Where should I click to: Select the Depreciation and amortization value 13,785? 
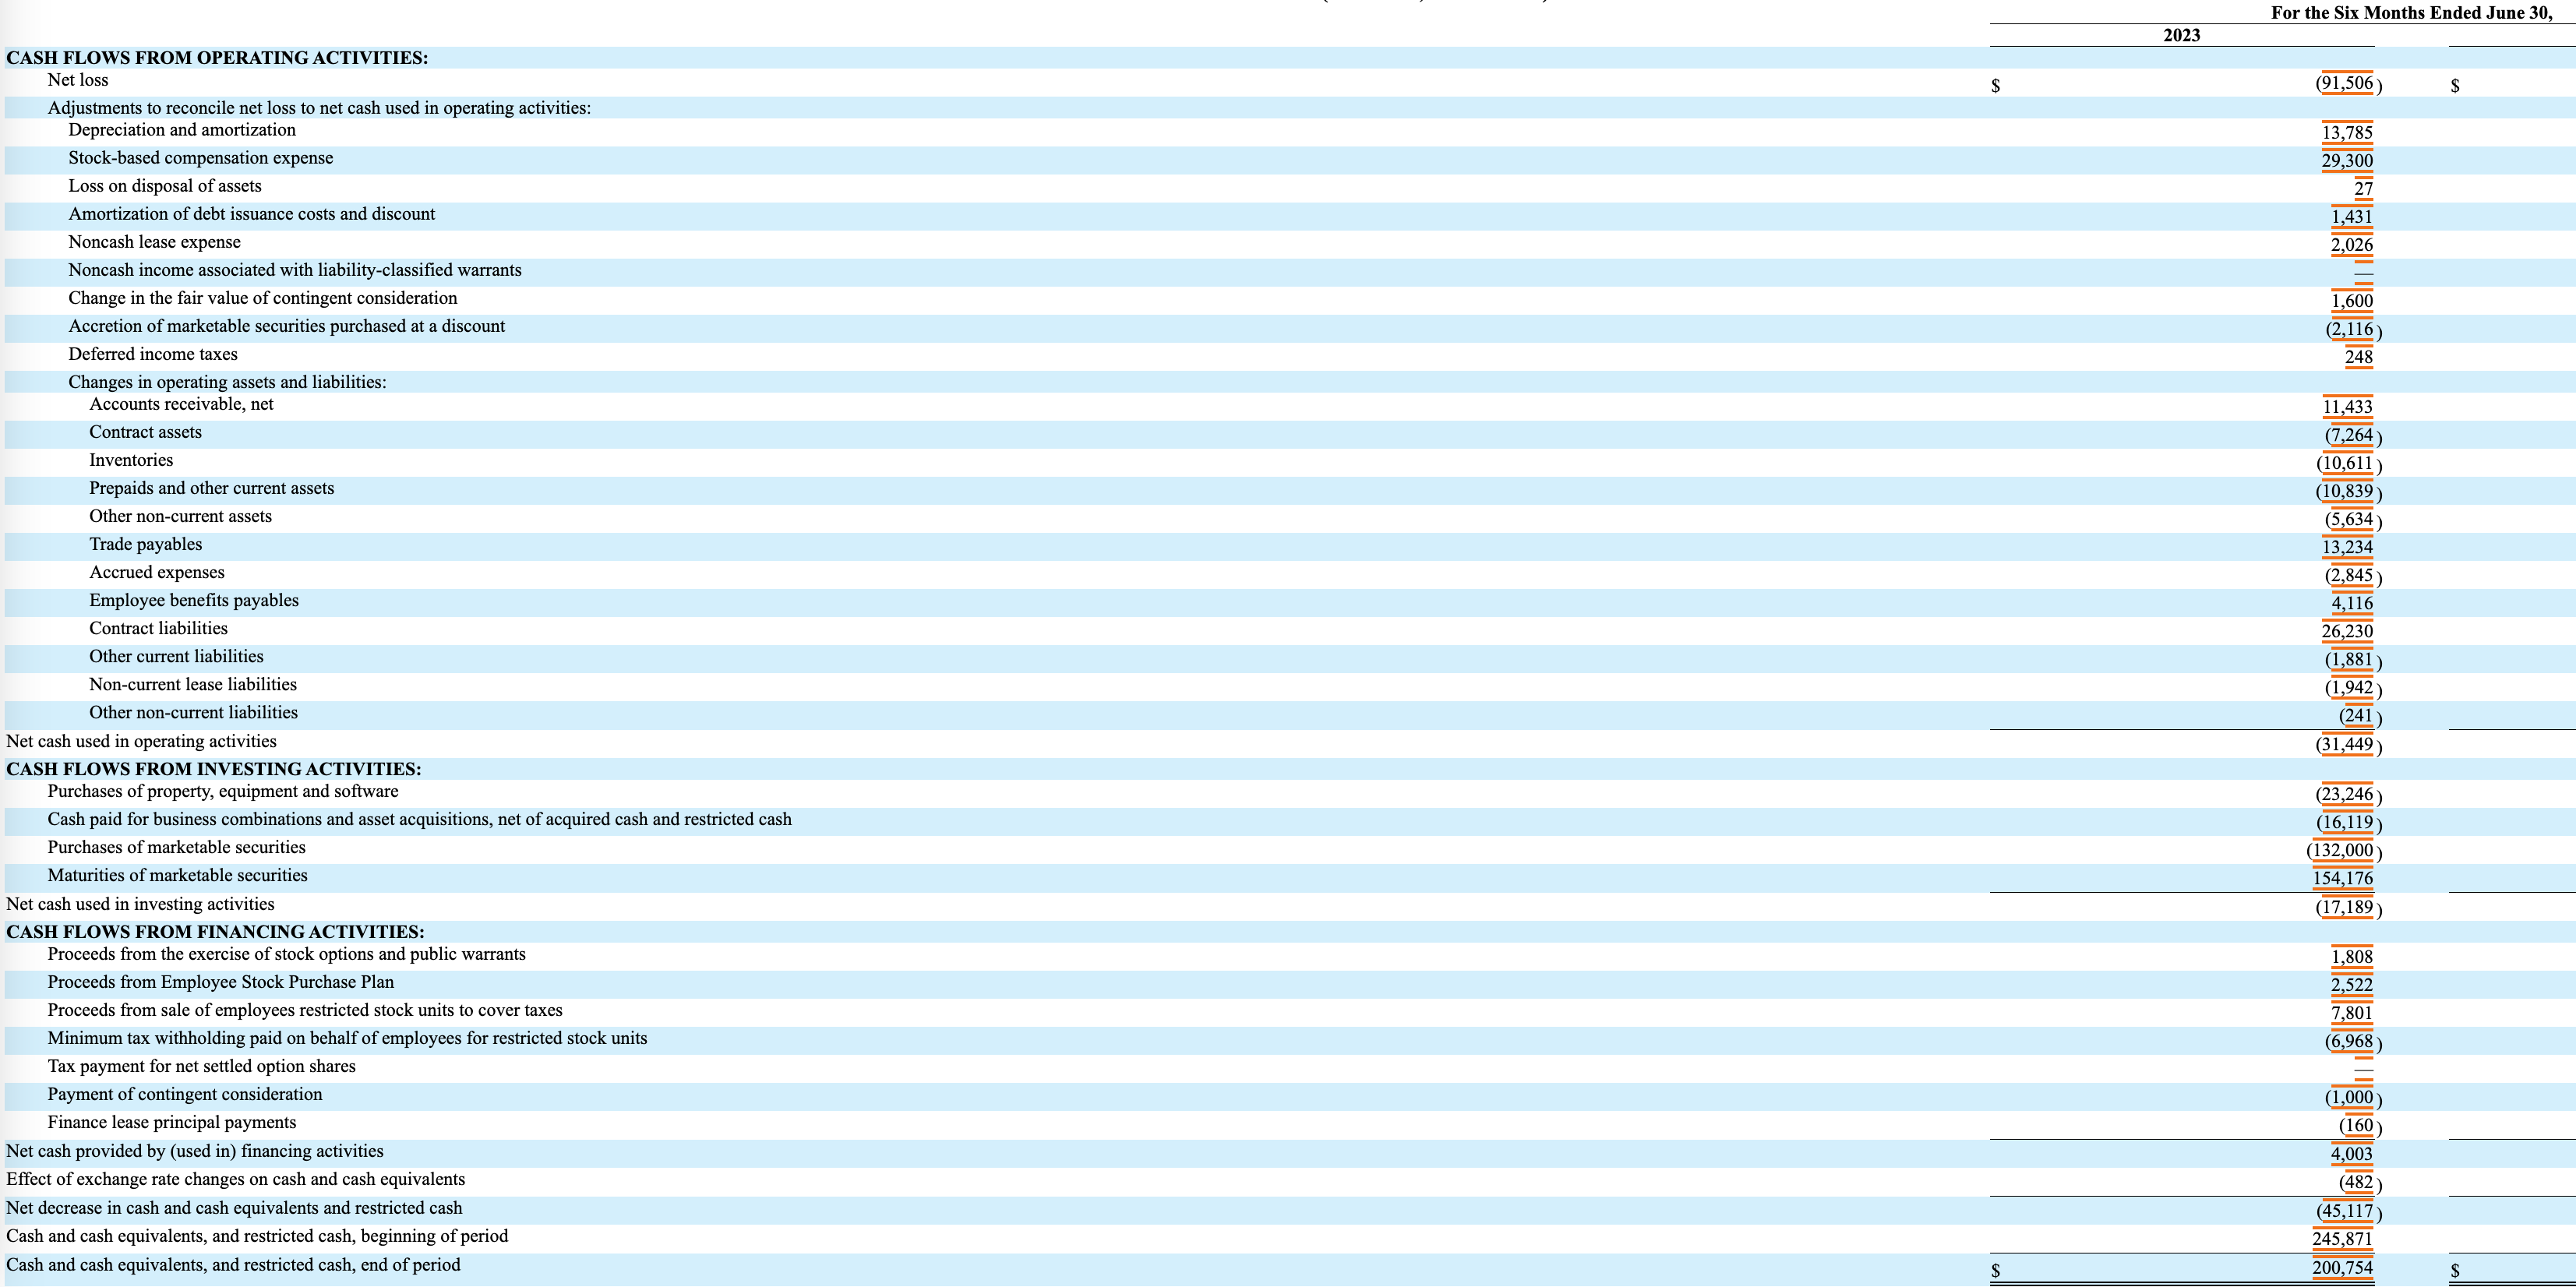[2346, 132]
